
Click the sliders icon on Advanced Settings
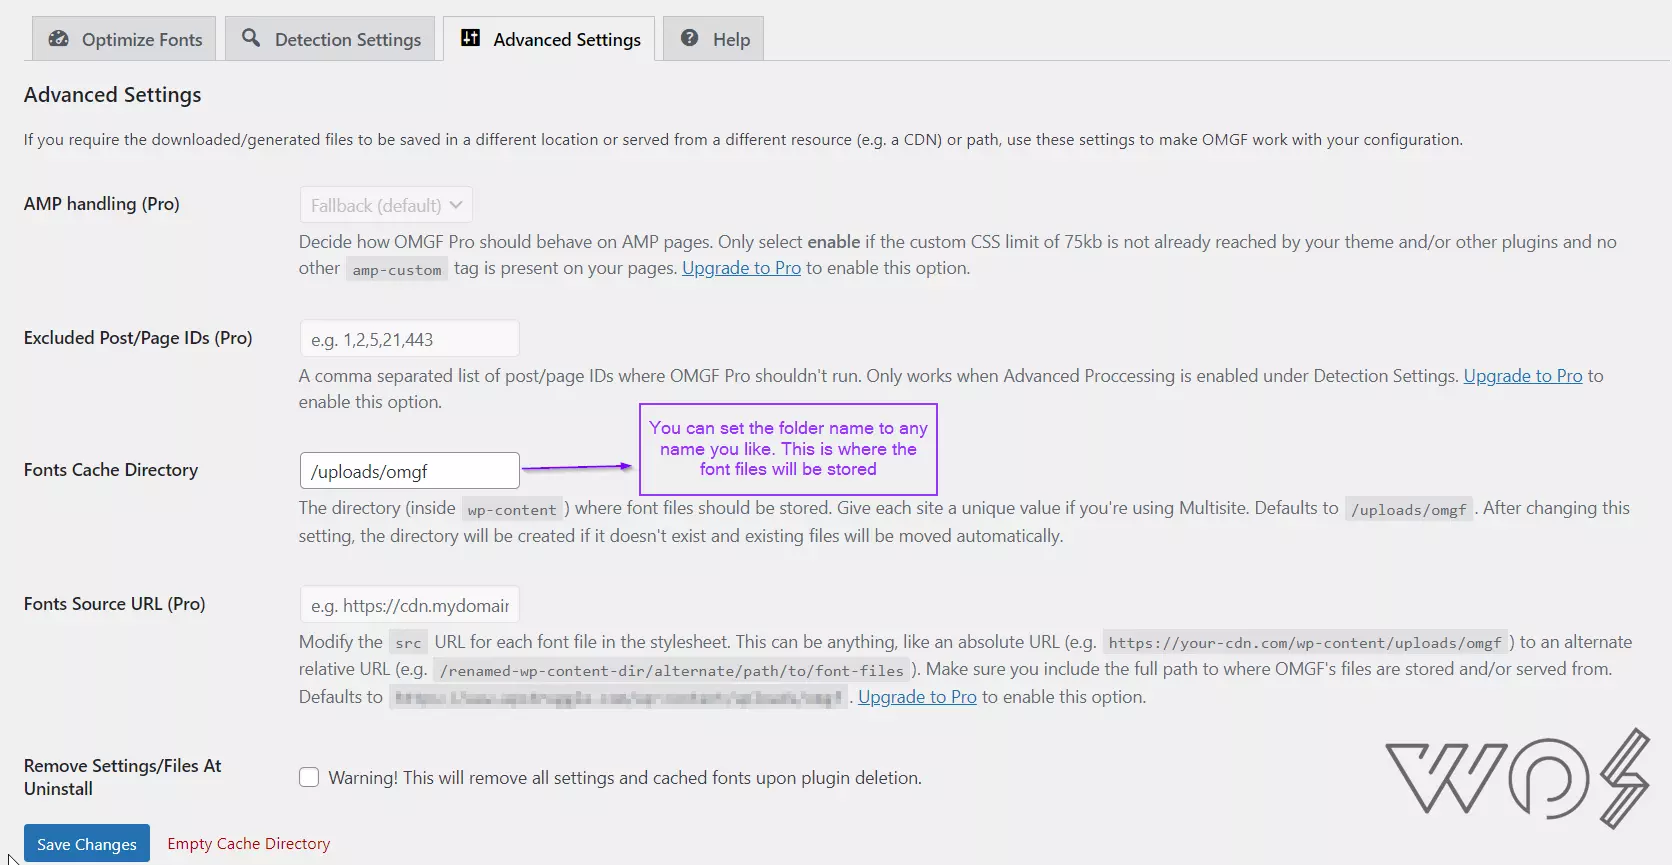pos(470,38)
